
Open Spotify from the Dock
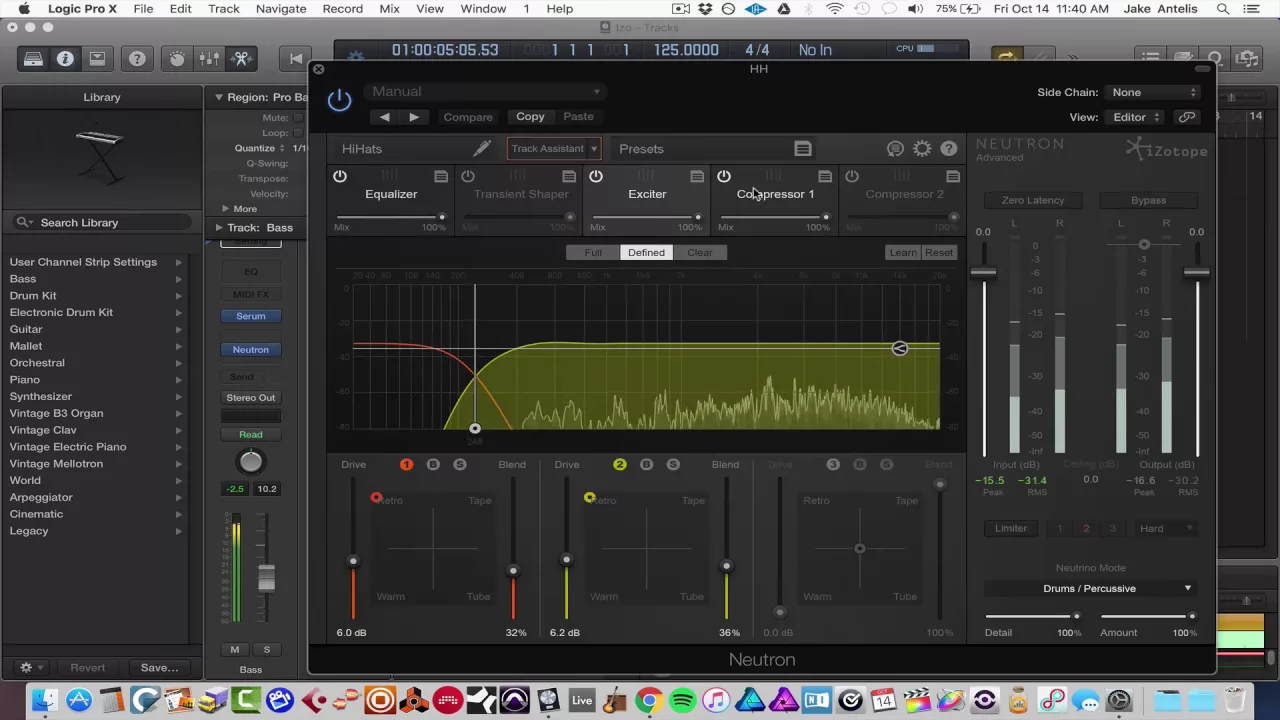[682, 700]
